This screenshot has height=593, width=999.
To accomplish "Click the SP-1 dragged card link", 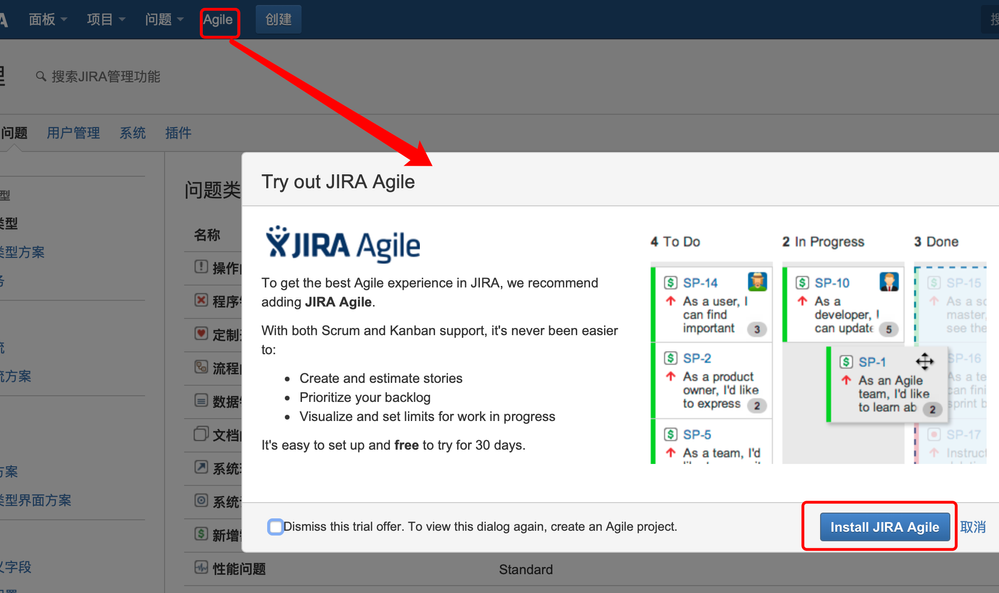I will point(872,362).
